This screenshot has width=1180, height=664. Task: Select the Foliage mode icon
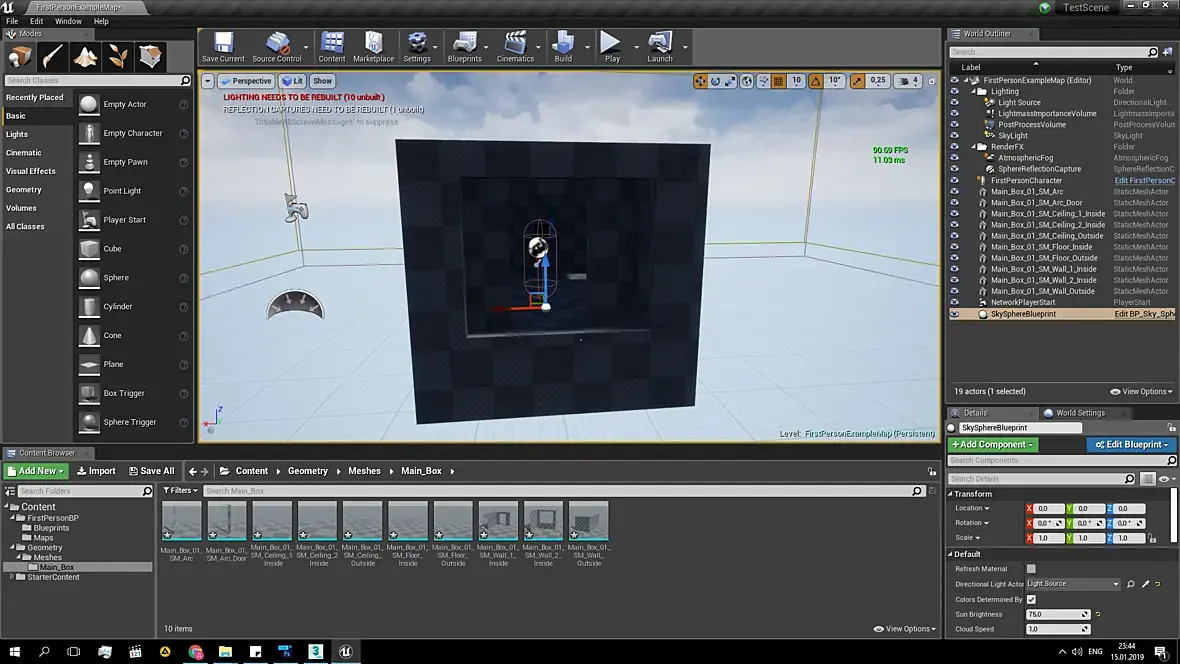coord(118,56)
